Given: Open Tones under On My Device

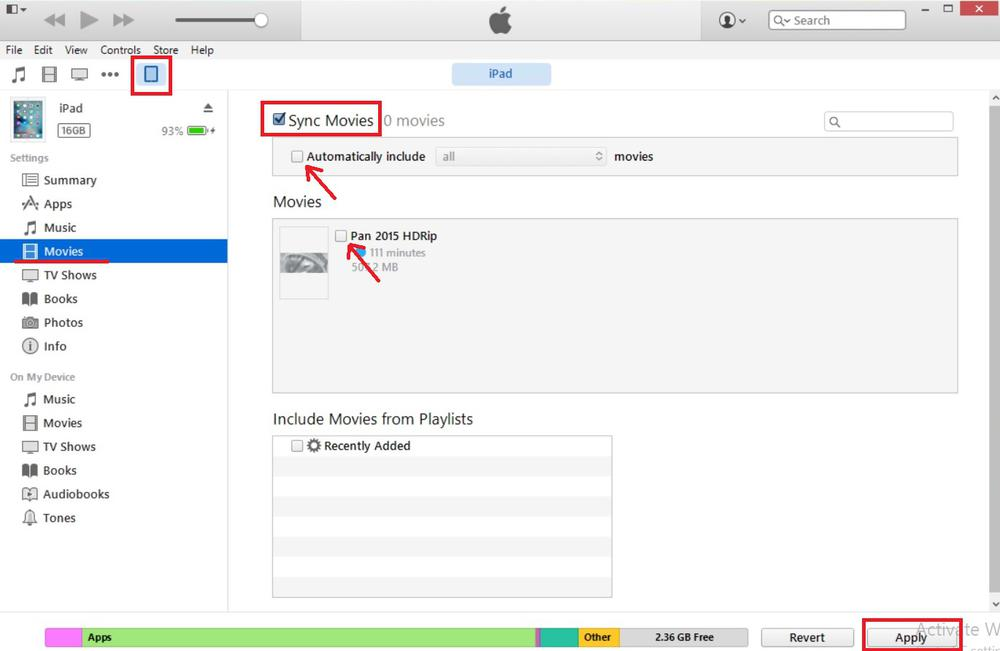Looking at the screenshot, I should (59, 518).
